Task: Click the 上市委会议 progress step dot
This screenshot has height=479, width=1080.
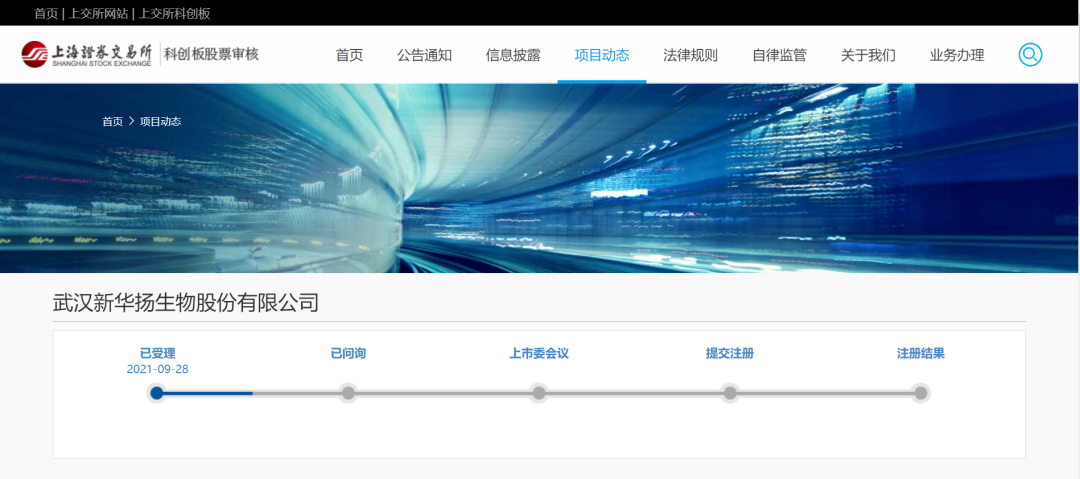Action: (x=539, y=393)
